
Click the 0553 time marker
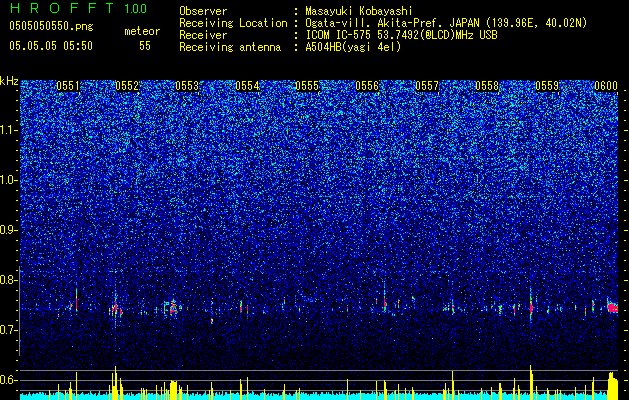187,86
